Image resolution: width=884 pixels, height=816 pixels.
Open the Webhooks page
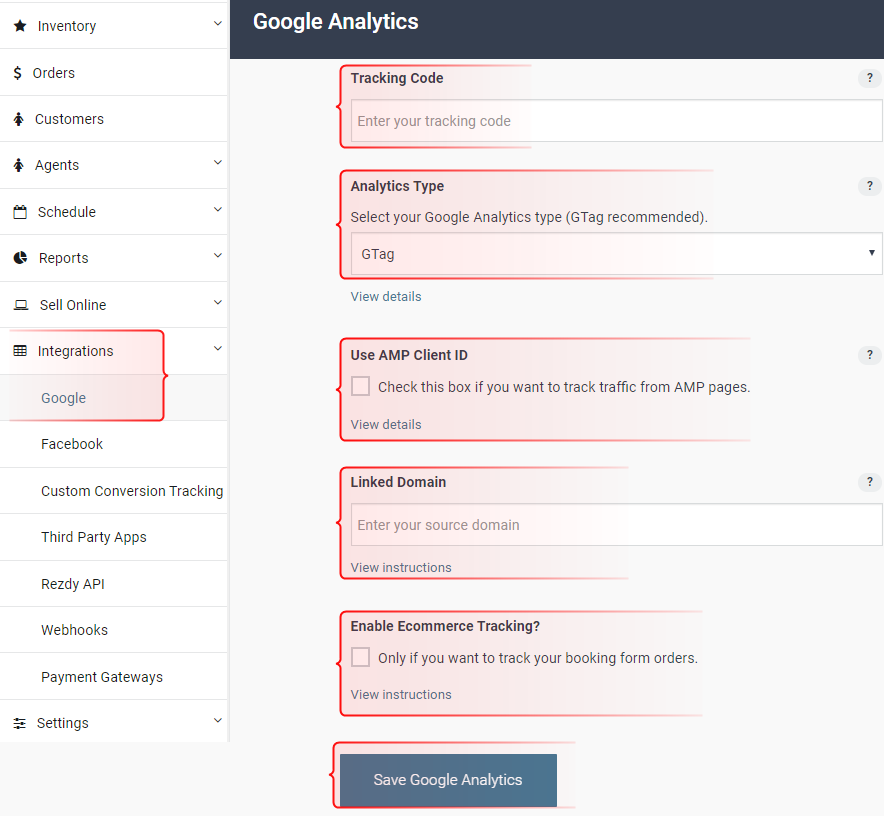[113, 630]
